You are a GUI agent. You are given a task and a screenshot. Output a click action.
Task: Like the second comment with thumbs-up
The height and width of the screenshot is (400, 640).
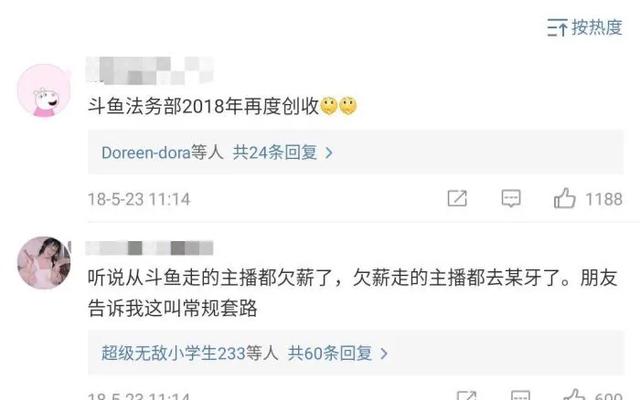[x=574, y=394]
